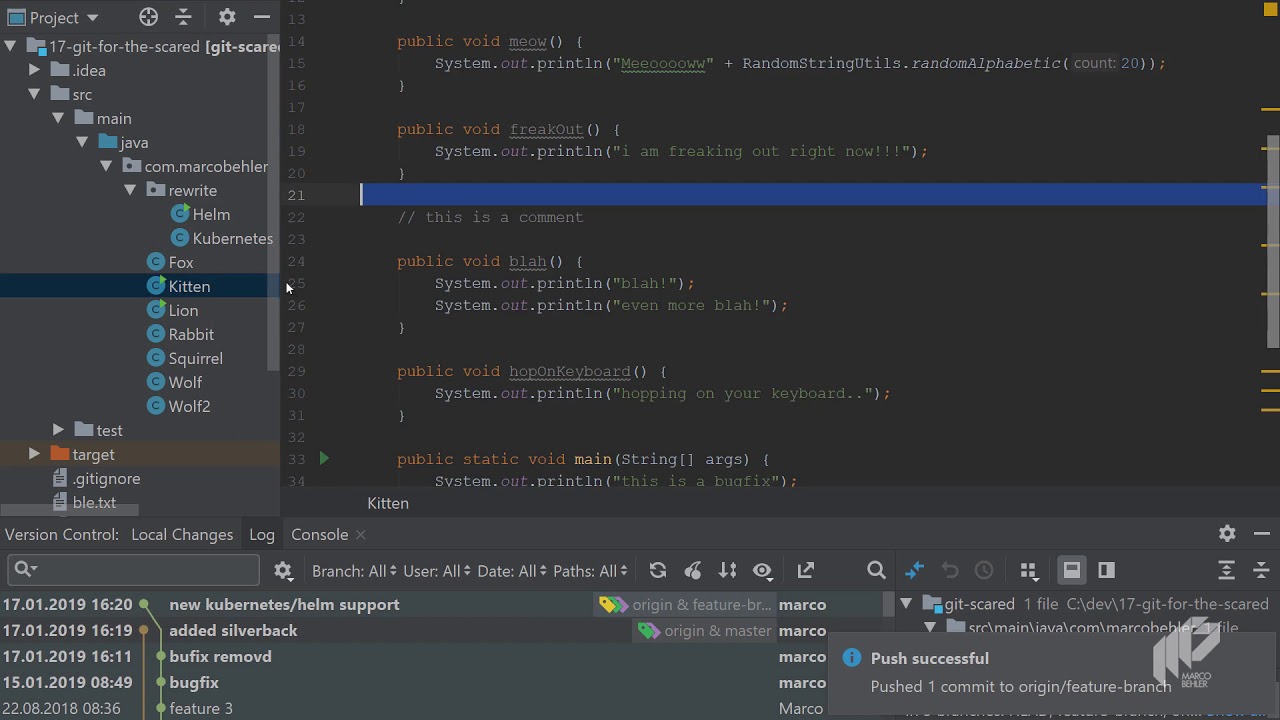Switch to the Console tab
Image resolution: width=1280 pixels, height=720 pixels.
coord(319,535)
